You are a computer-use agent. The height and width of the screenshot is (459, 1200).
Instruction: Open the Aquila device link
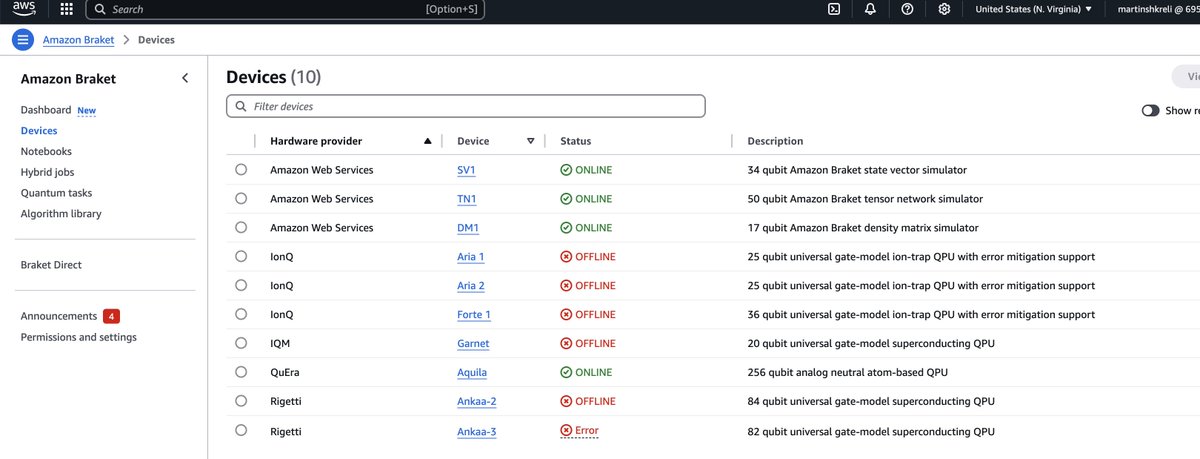pos(472,372)
